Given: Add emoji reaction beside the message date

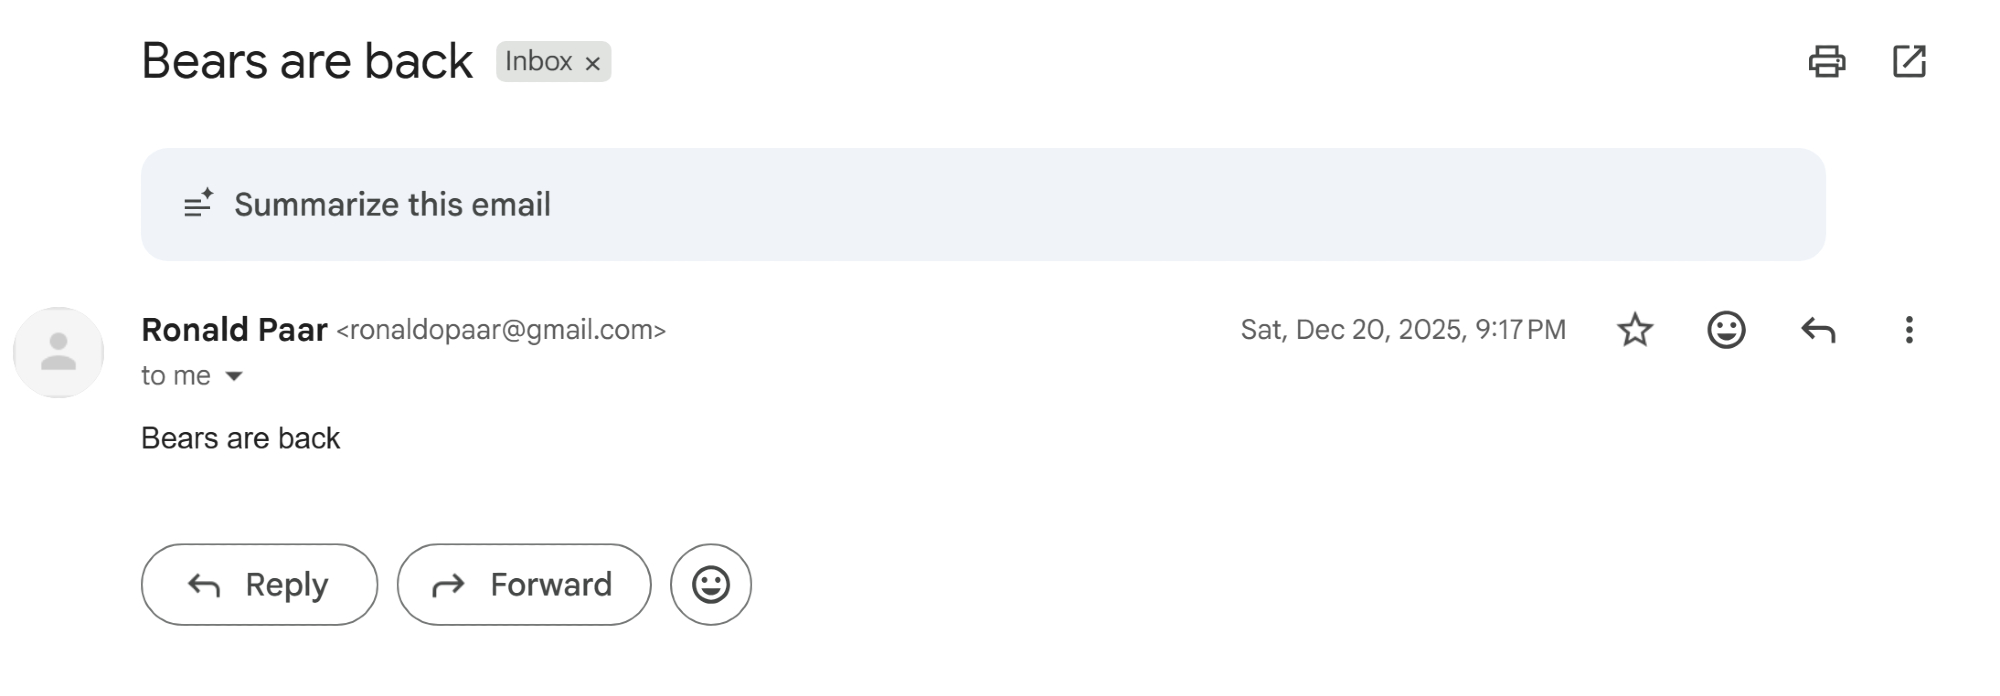Looking at the screenshot, I should click(1726, 330).
